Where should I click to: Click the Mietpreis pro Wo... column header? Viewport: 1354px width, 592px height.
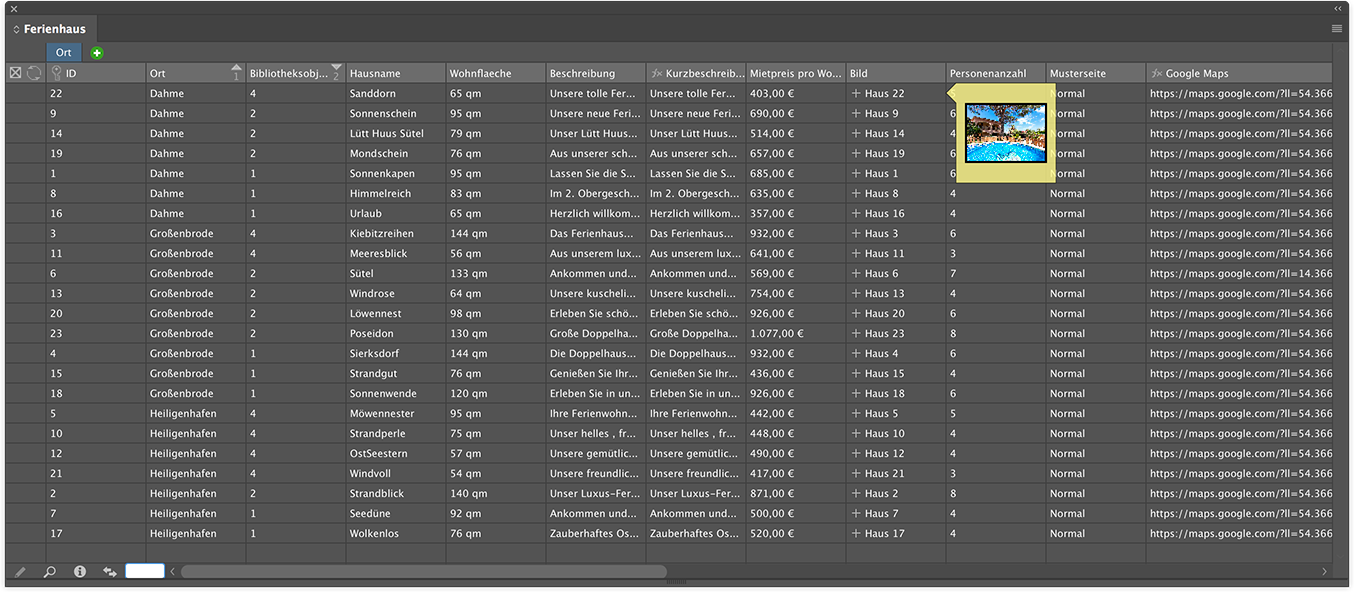point(795,73)
